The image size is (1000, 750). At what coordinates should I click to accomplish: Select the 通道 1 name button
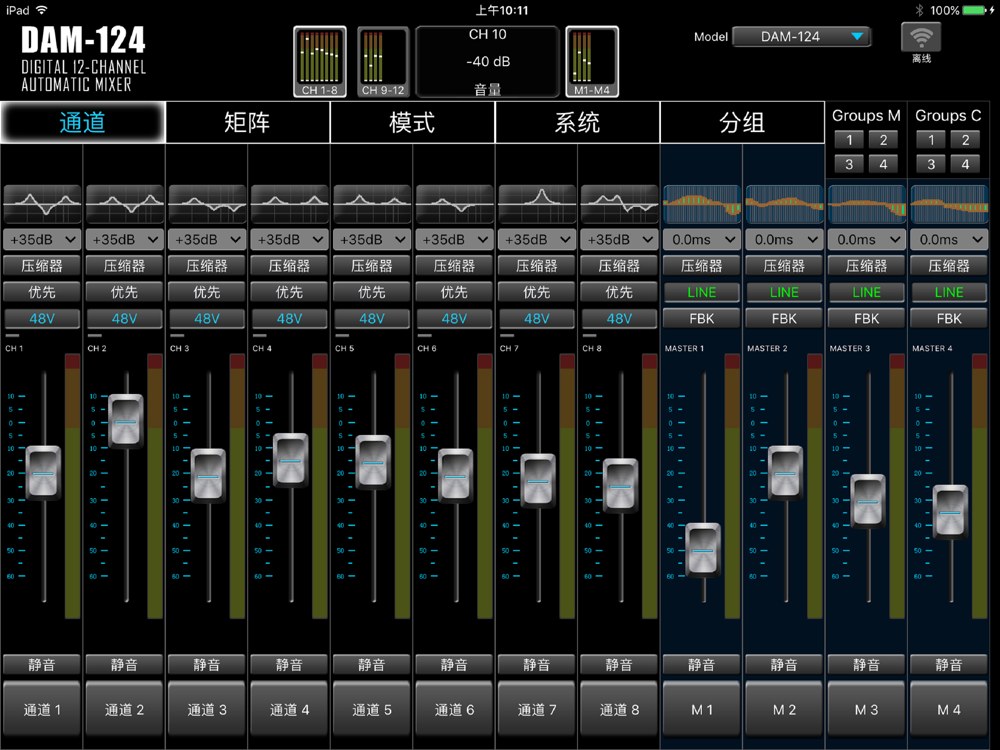click(x=42, y=710)
